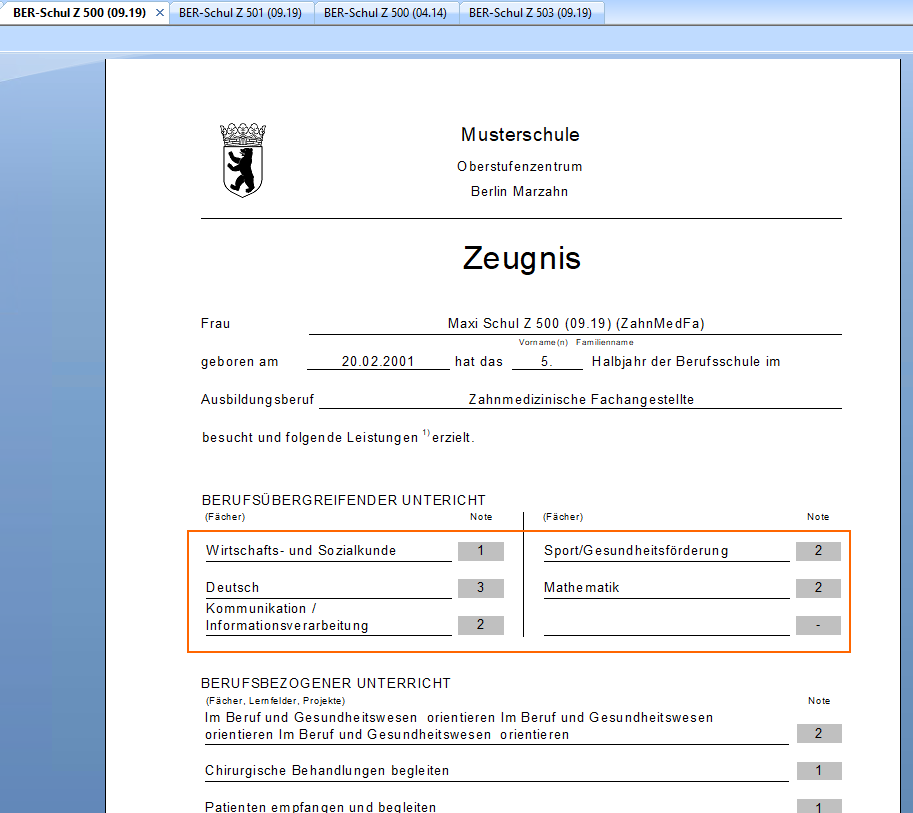Click the Berlin bear coat of arms

point(243,160)
